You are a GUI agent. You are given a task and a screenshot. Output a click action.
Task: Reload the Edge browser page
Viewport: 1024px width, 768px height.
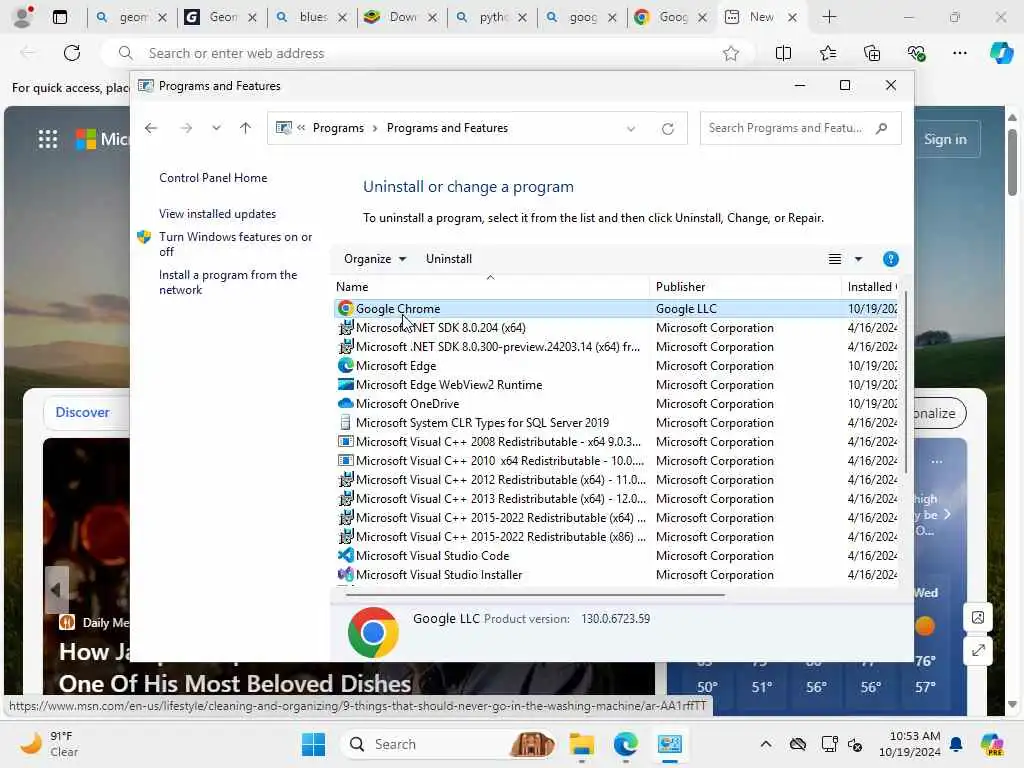click(x=72, y=53)
